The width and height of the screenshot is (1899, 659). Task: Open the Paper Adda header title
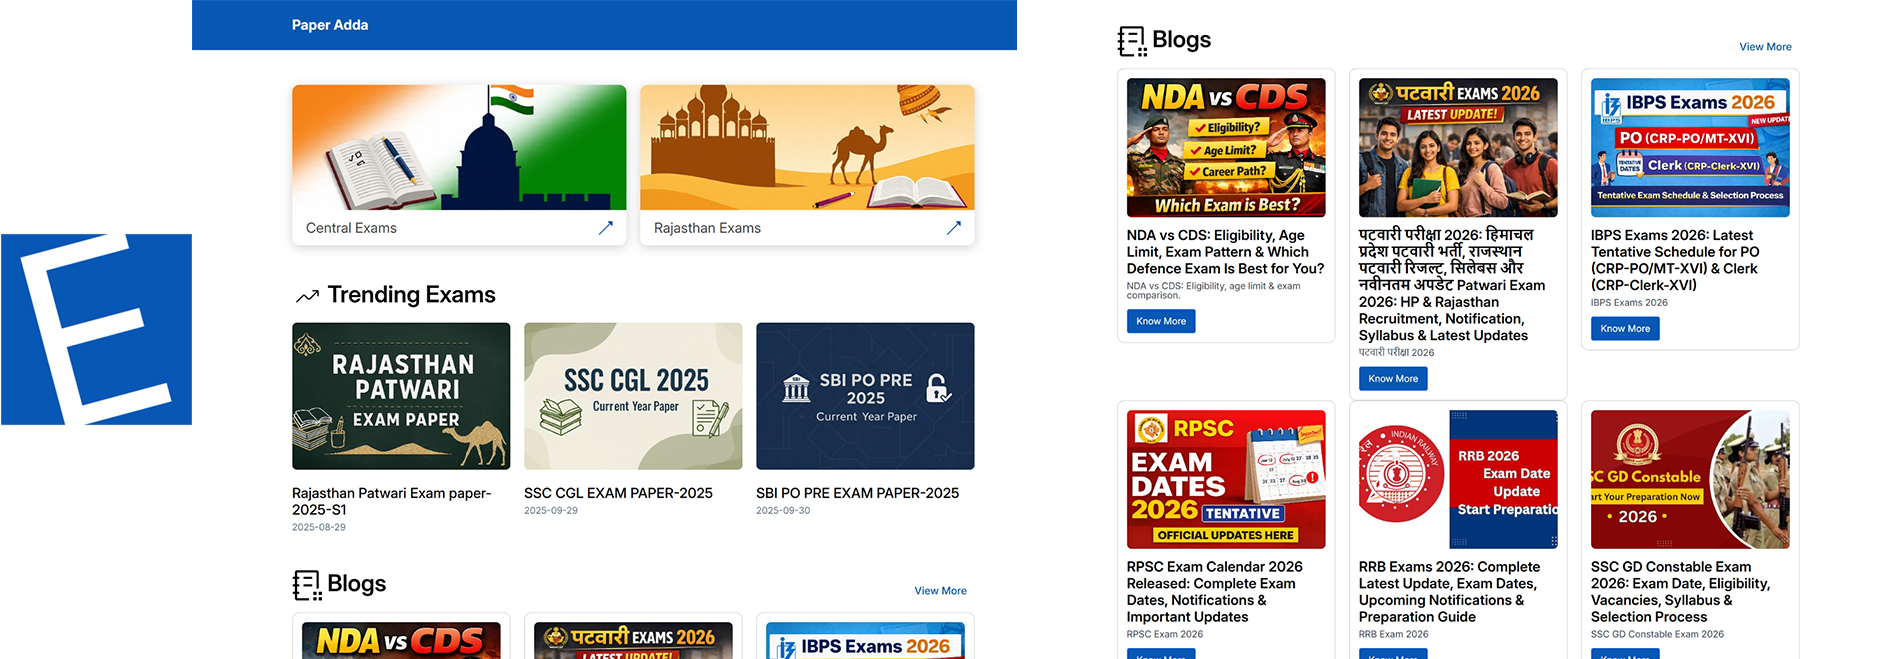[330, 25]
